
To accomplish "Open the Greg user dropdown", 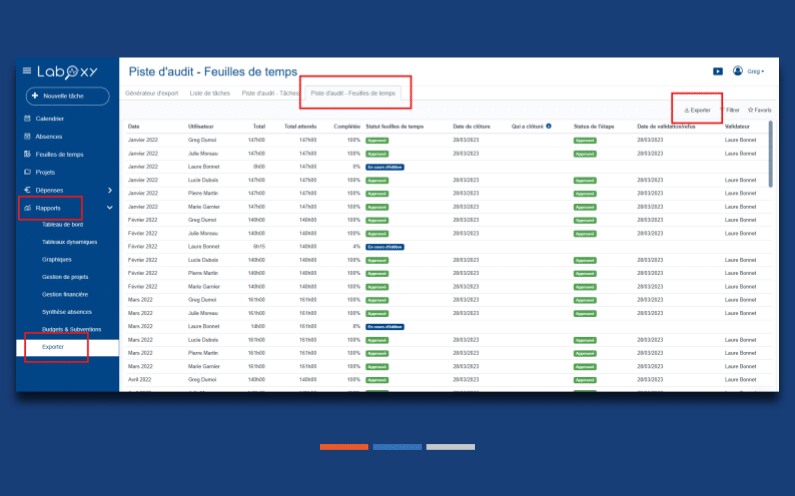I will point(755,71).
